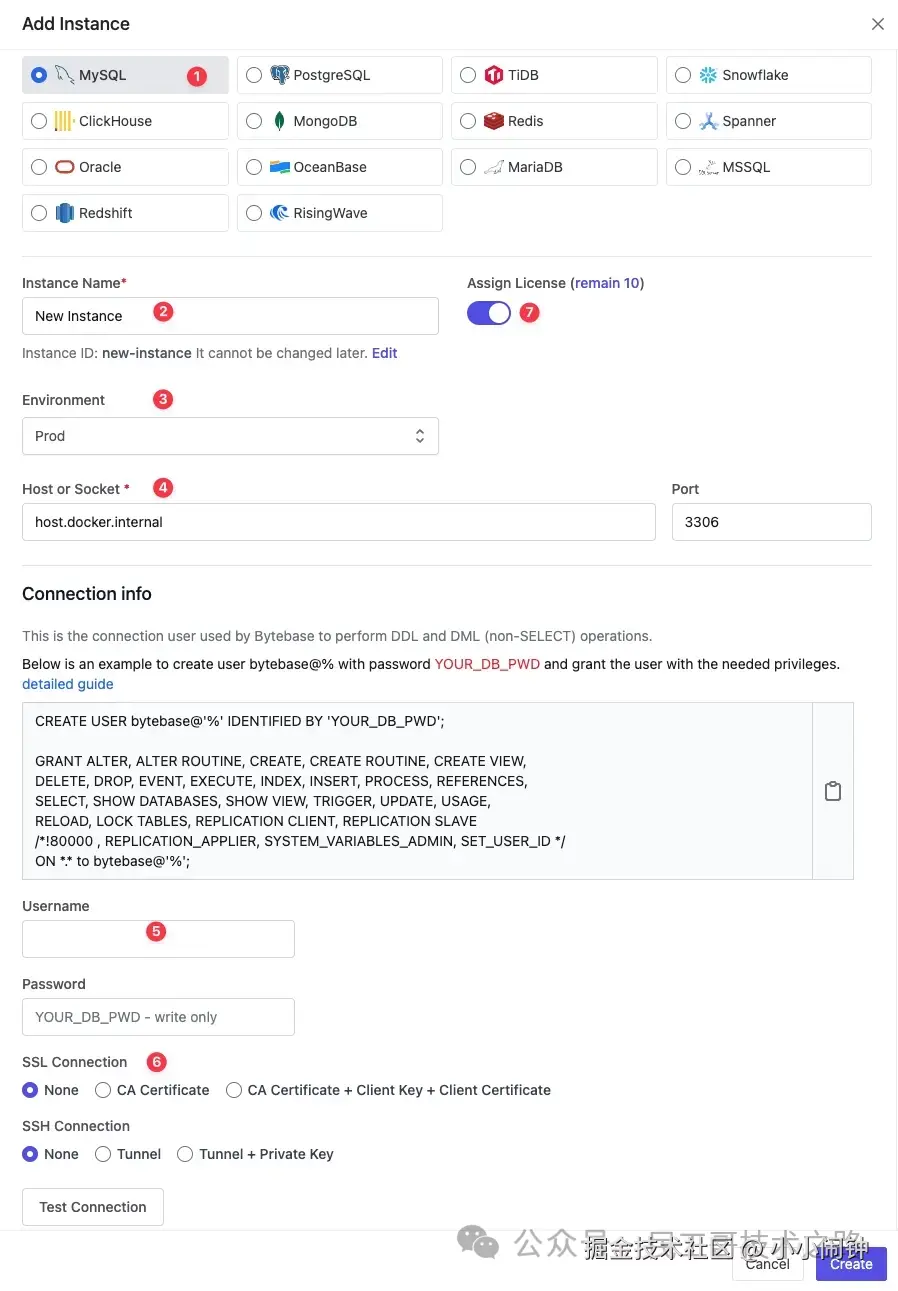The width and height of the screenshot is (898, 1291).
Task: Click the Create button
Action: click(851, 1264)
